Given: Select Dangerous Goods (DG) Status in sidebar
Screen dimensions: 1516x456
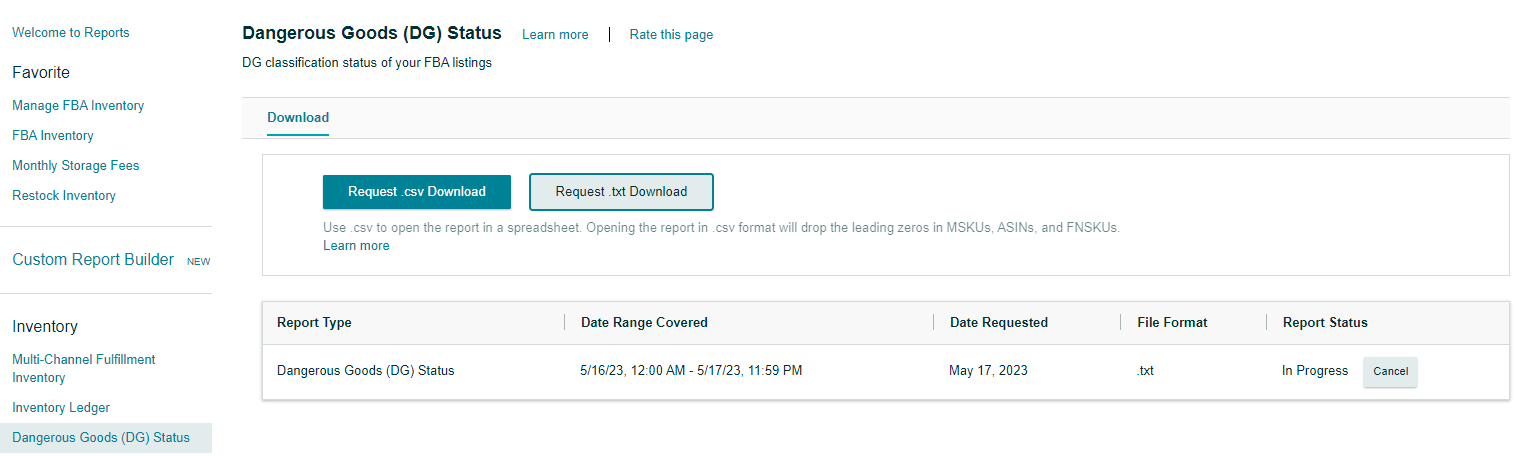Looking at the screenshot, I should 101,438.
